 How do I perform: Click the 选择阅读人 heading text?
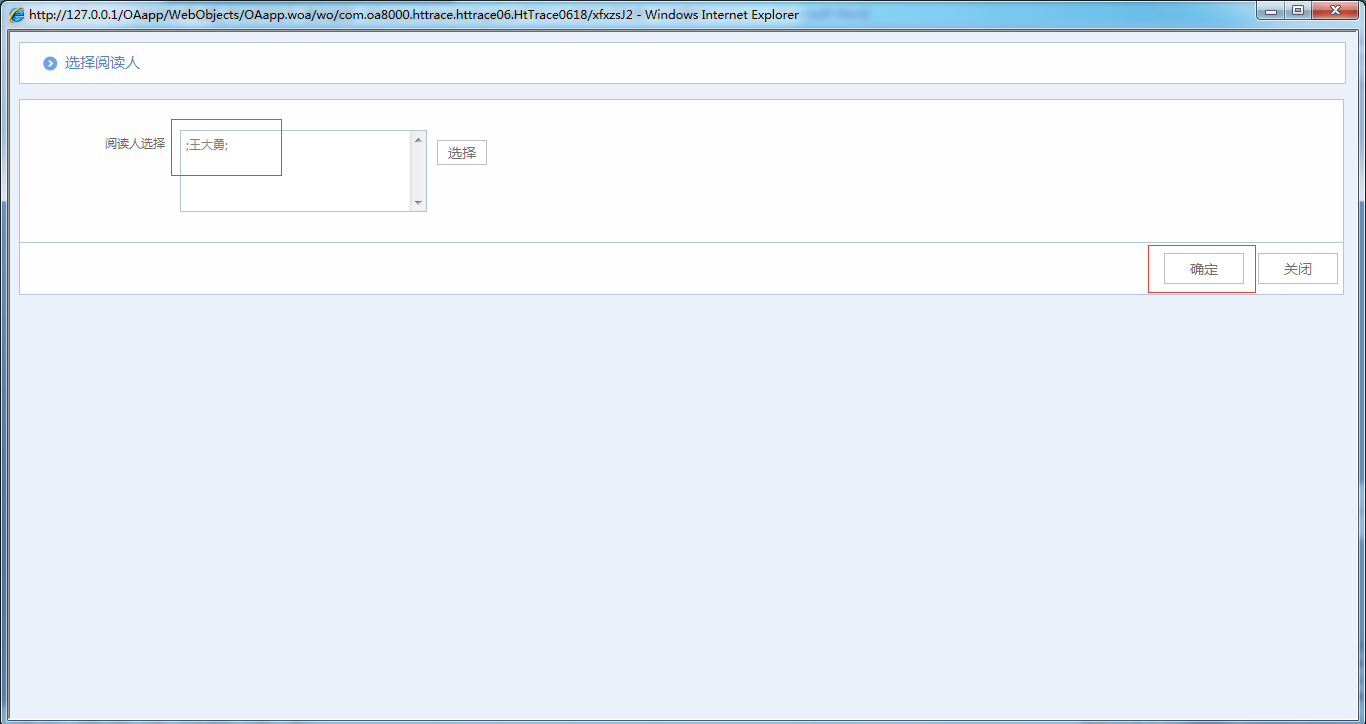[102, 63]
